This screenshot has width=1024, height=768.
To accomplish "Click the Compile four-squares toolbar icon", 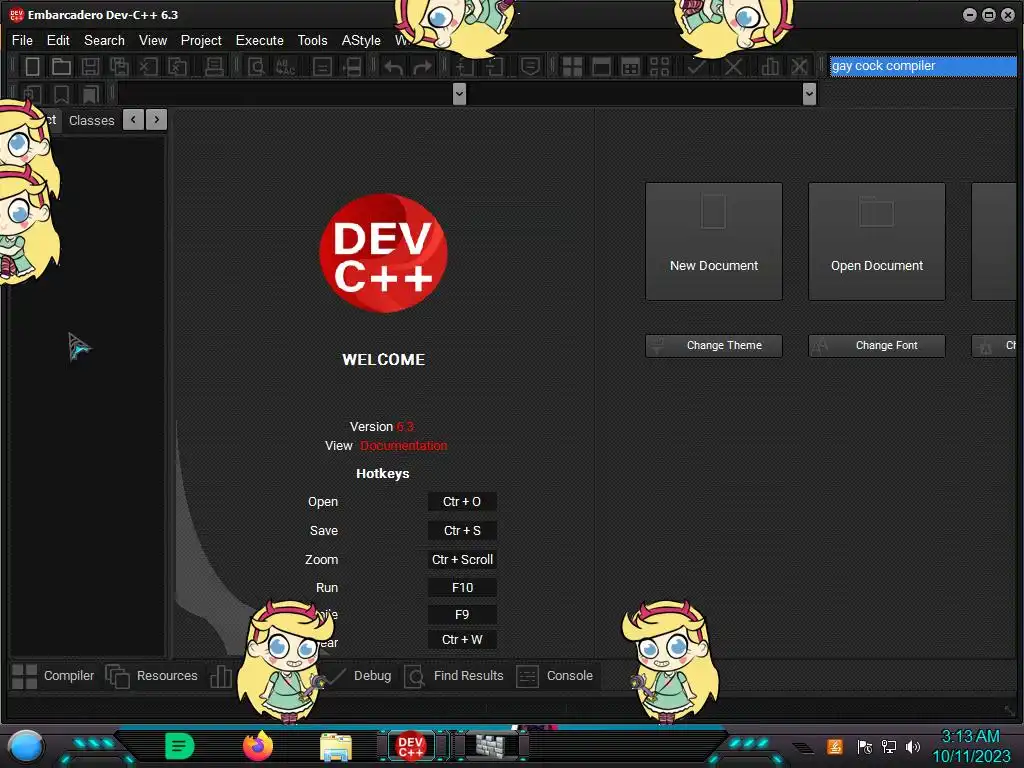I will (572, 67).
